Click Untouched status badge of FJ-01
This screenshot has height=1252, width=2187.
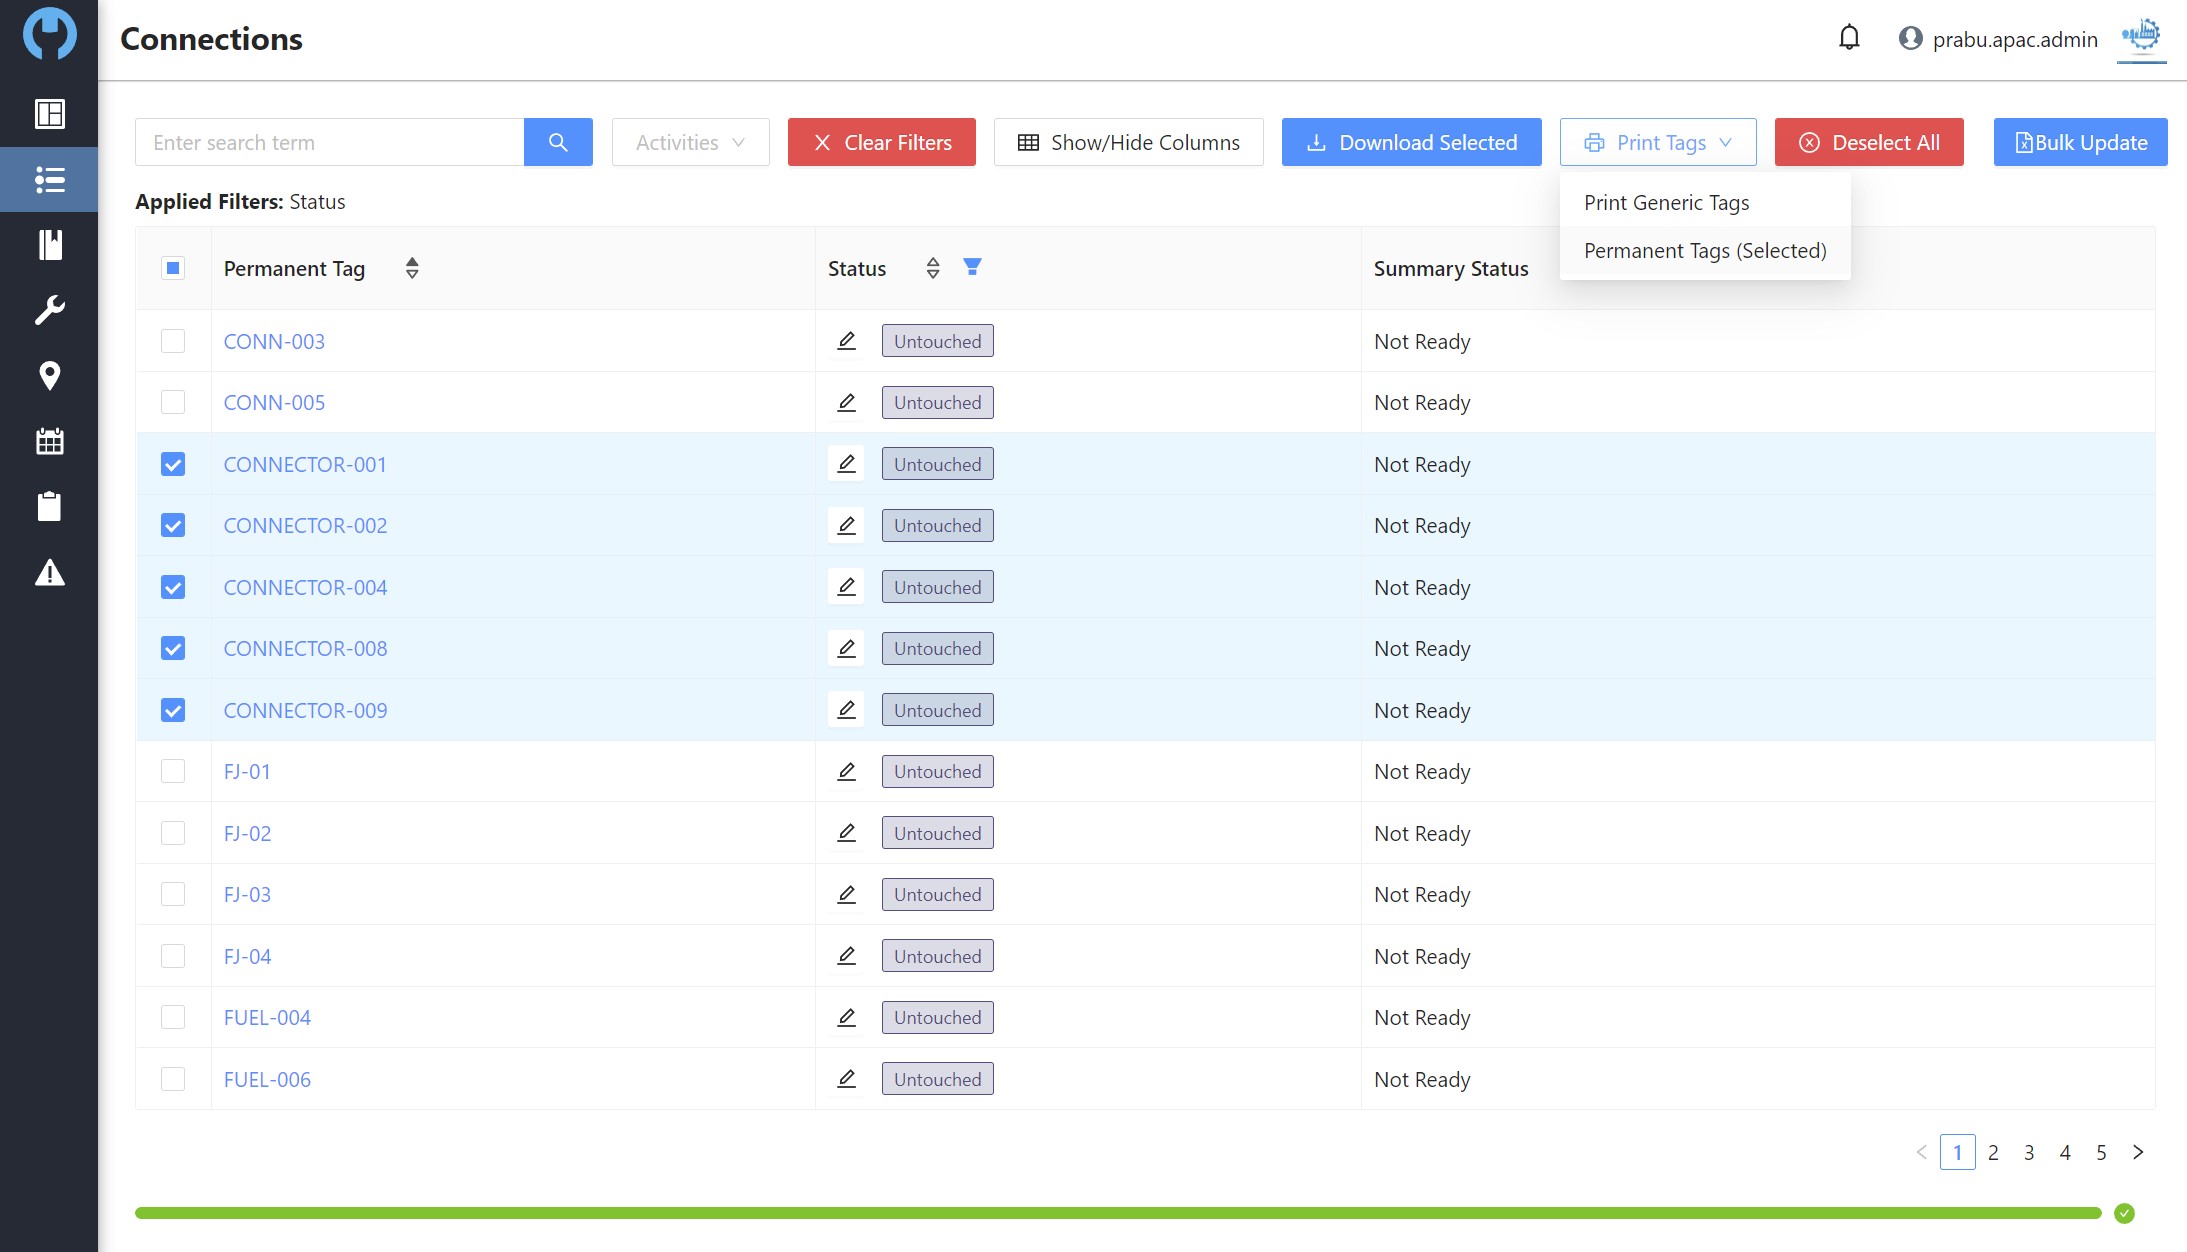point(937,772)
